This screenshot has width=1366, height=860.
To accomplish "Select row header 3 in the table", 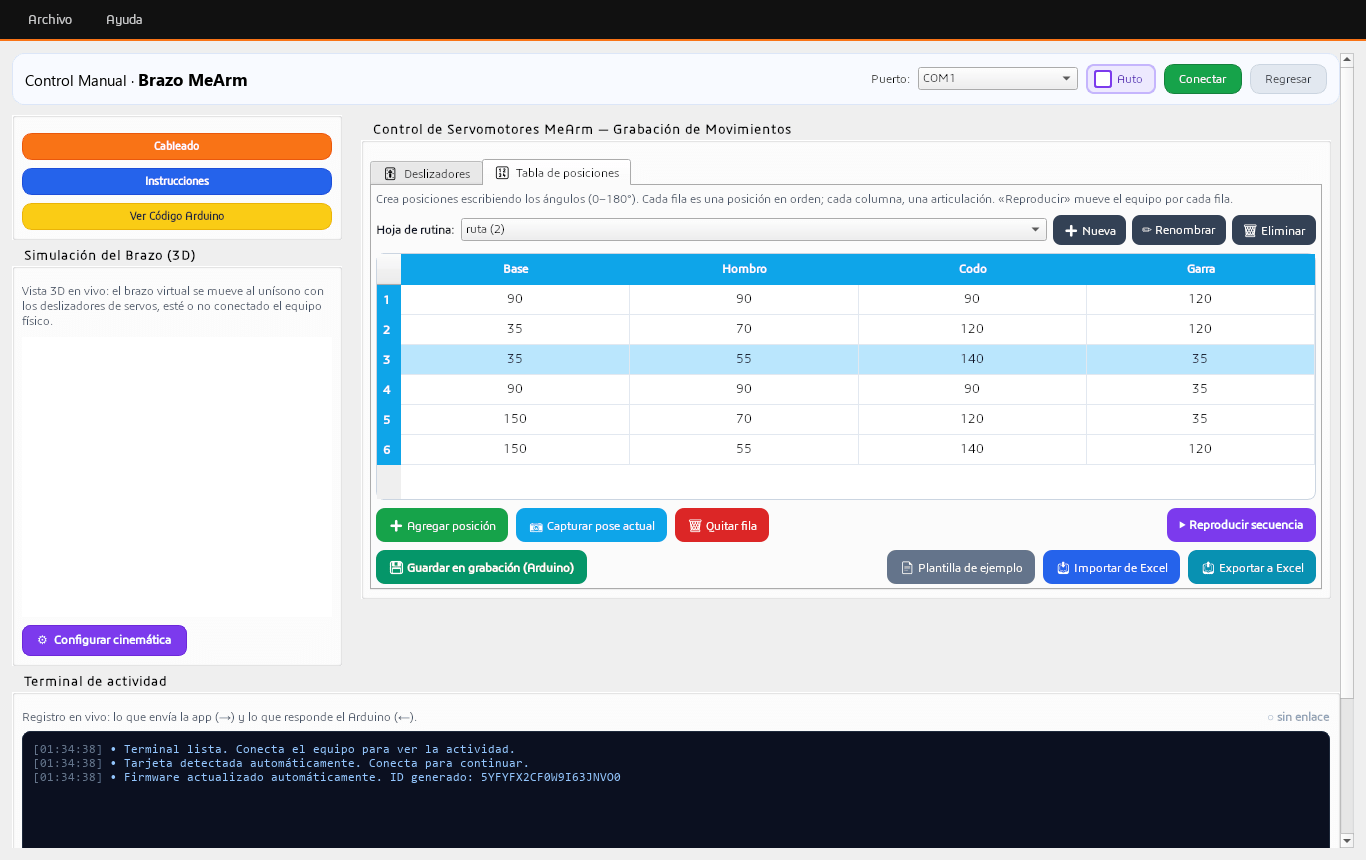I will pos(389,359).
